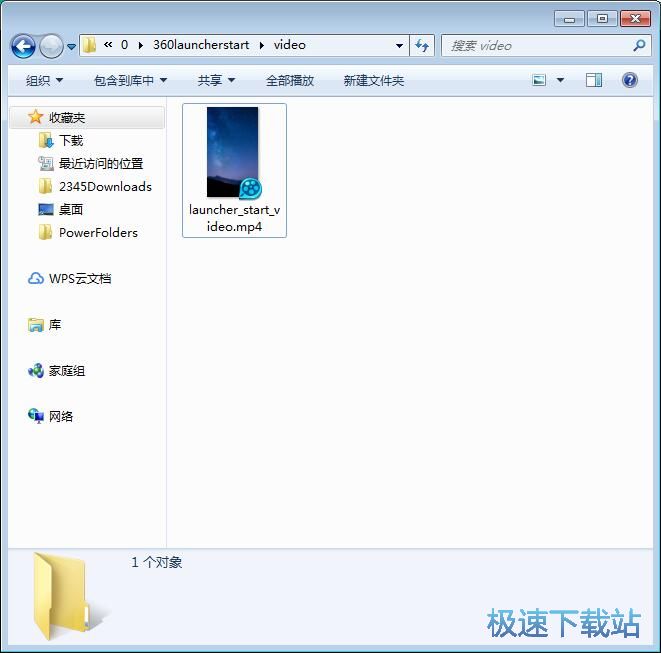Select 家庭组 in navigation pane
This screenshot has width=661, height=653.
[x=67, y=371]
